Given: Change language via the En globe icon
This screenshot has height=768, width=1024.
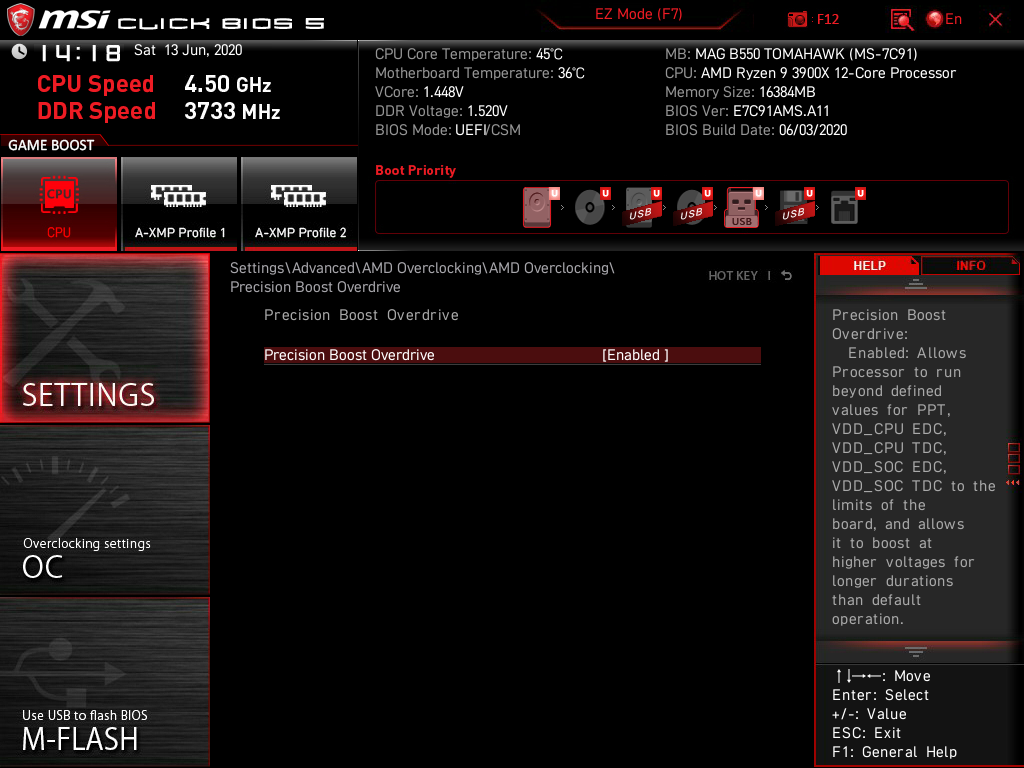Looking at the screenshot, I should (944, 20).
